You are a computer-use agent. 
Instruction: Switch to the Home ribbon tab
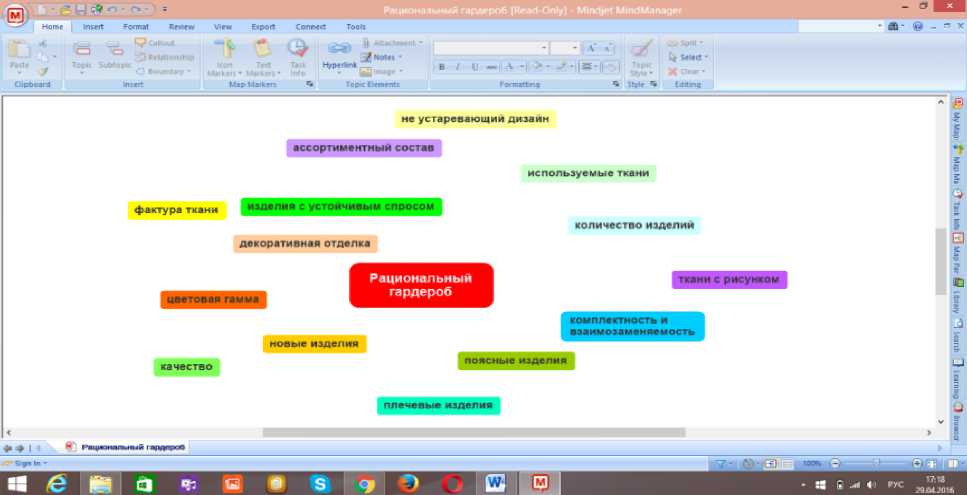click(x=52, y=27)
